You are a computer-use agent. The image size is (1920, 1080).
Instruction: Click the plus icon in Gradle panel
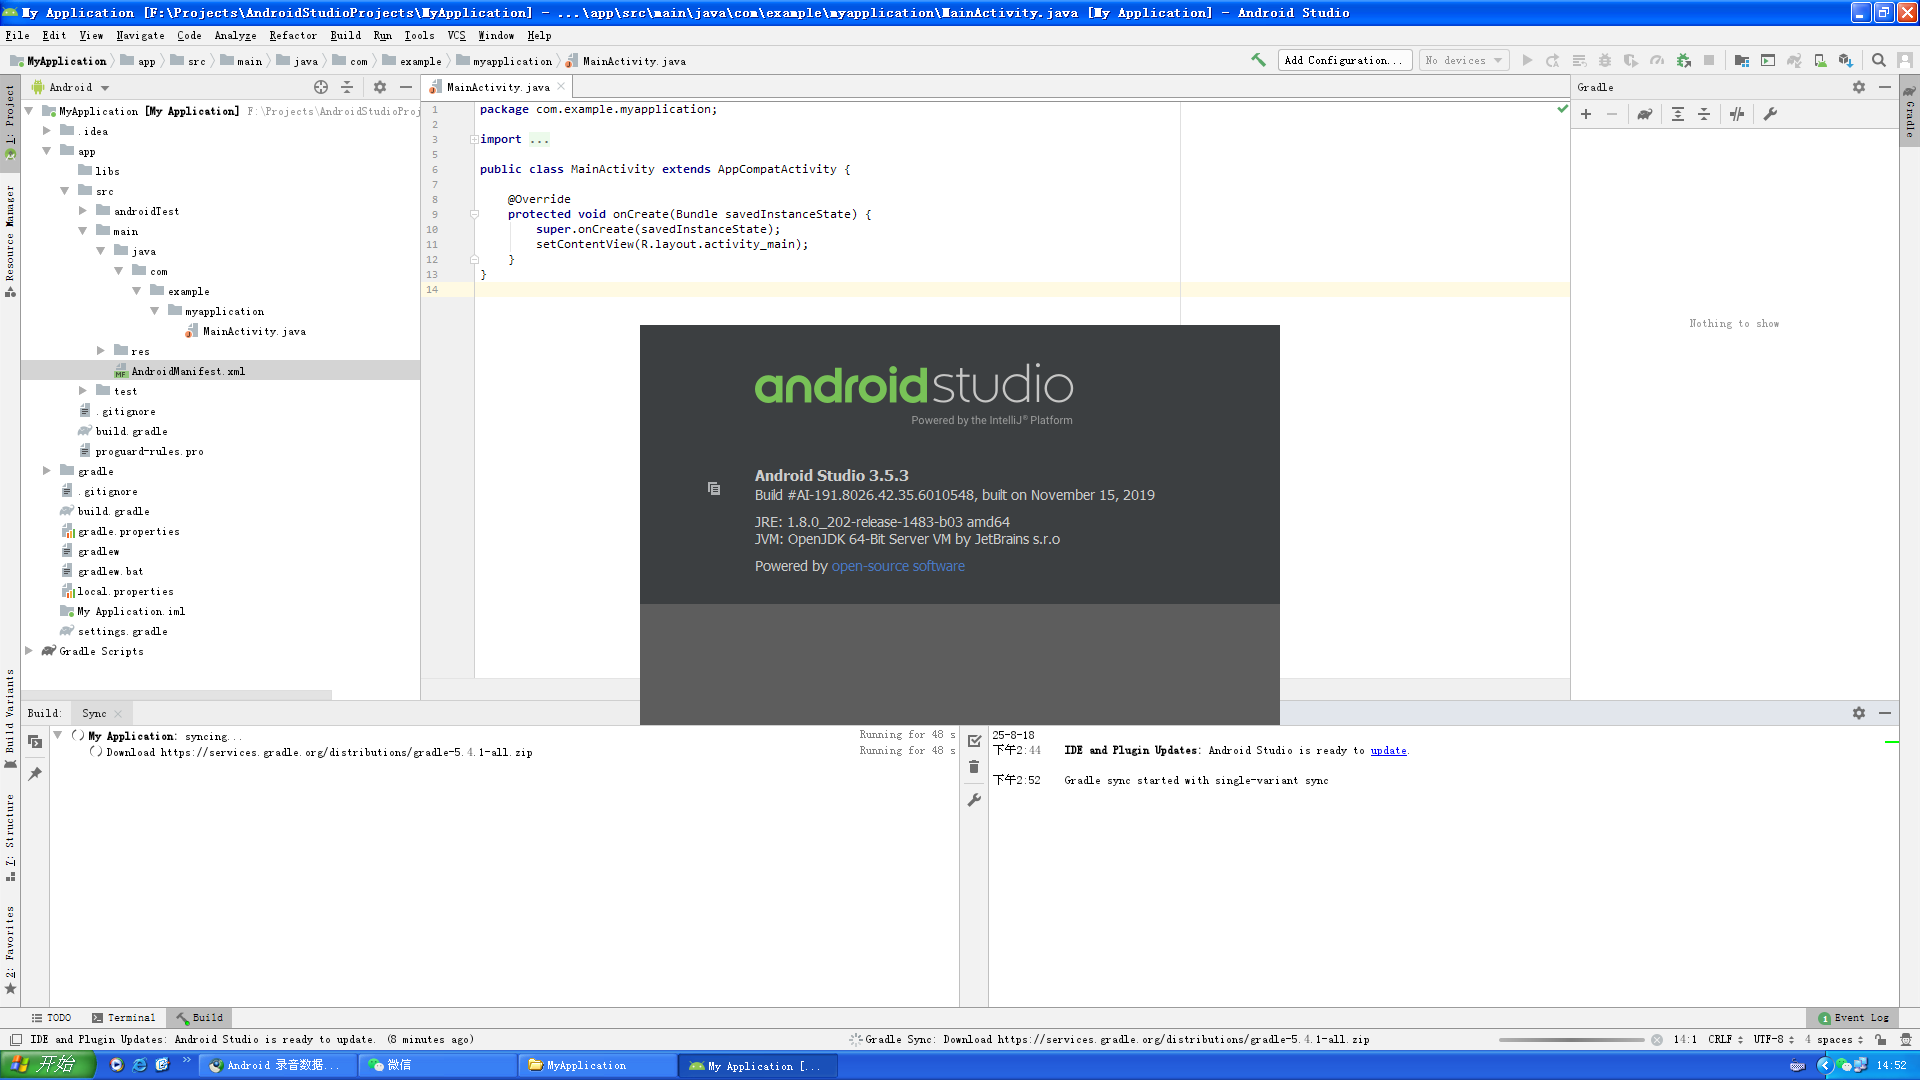click(1586, 114)
